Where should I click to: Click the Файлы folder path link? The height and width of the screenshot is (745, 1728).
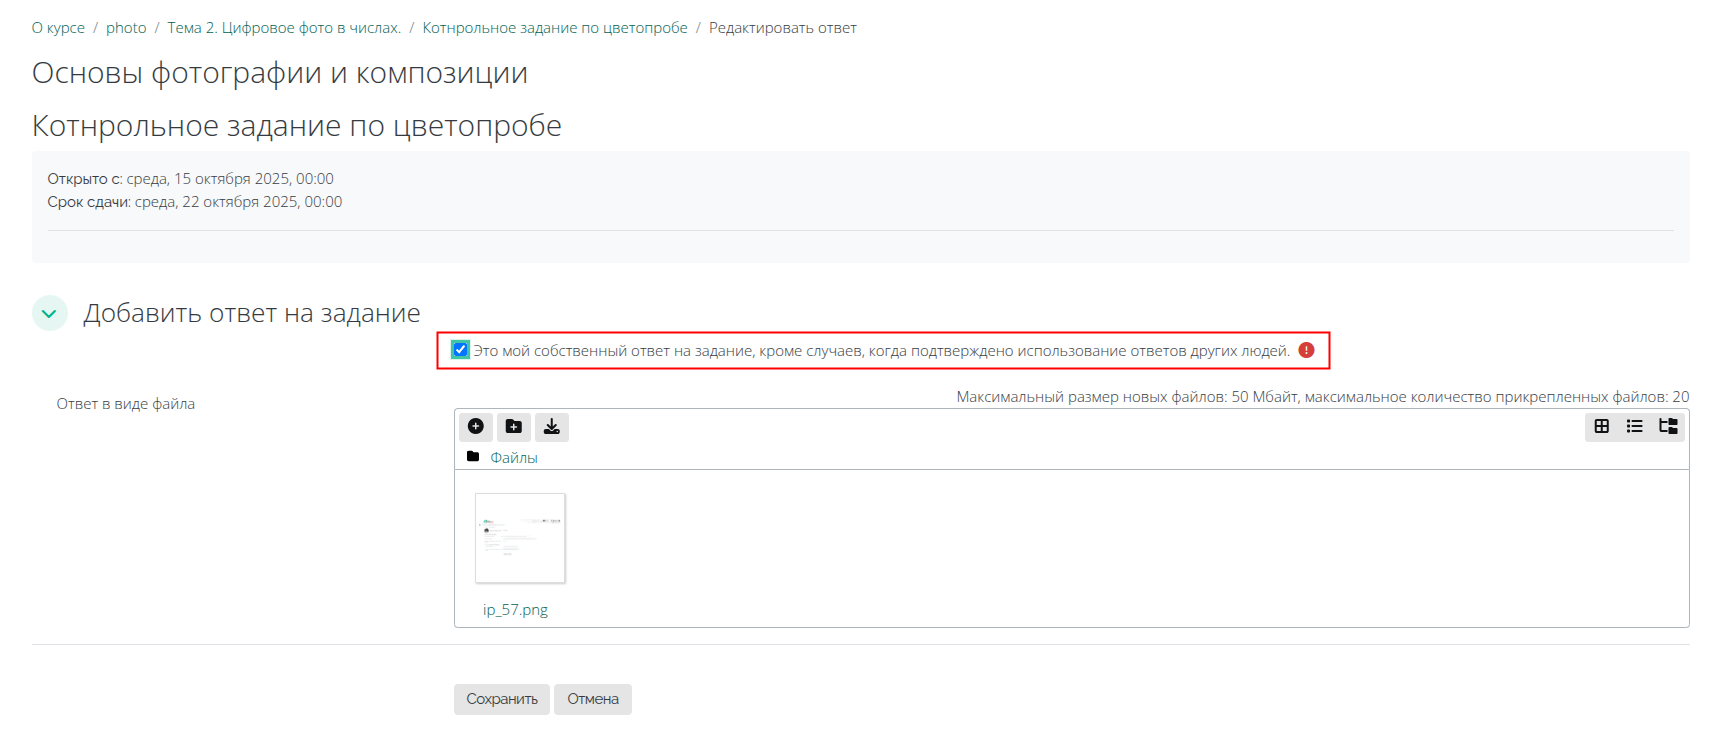pos(514,458)
